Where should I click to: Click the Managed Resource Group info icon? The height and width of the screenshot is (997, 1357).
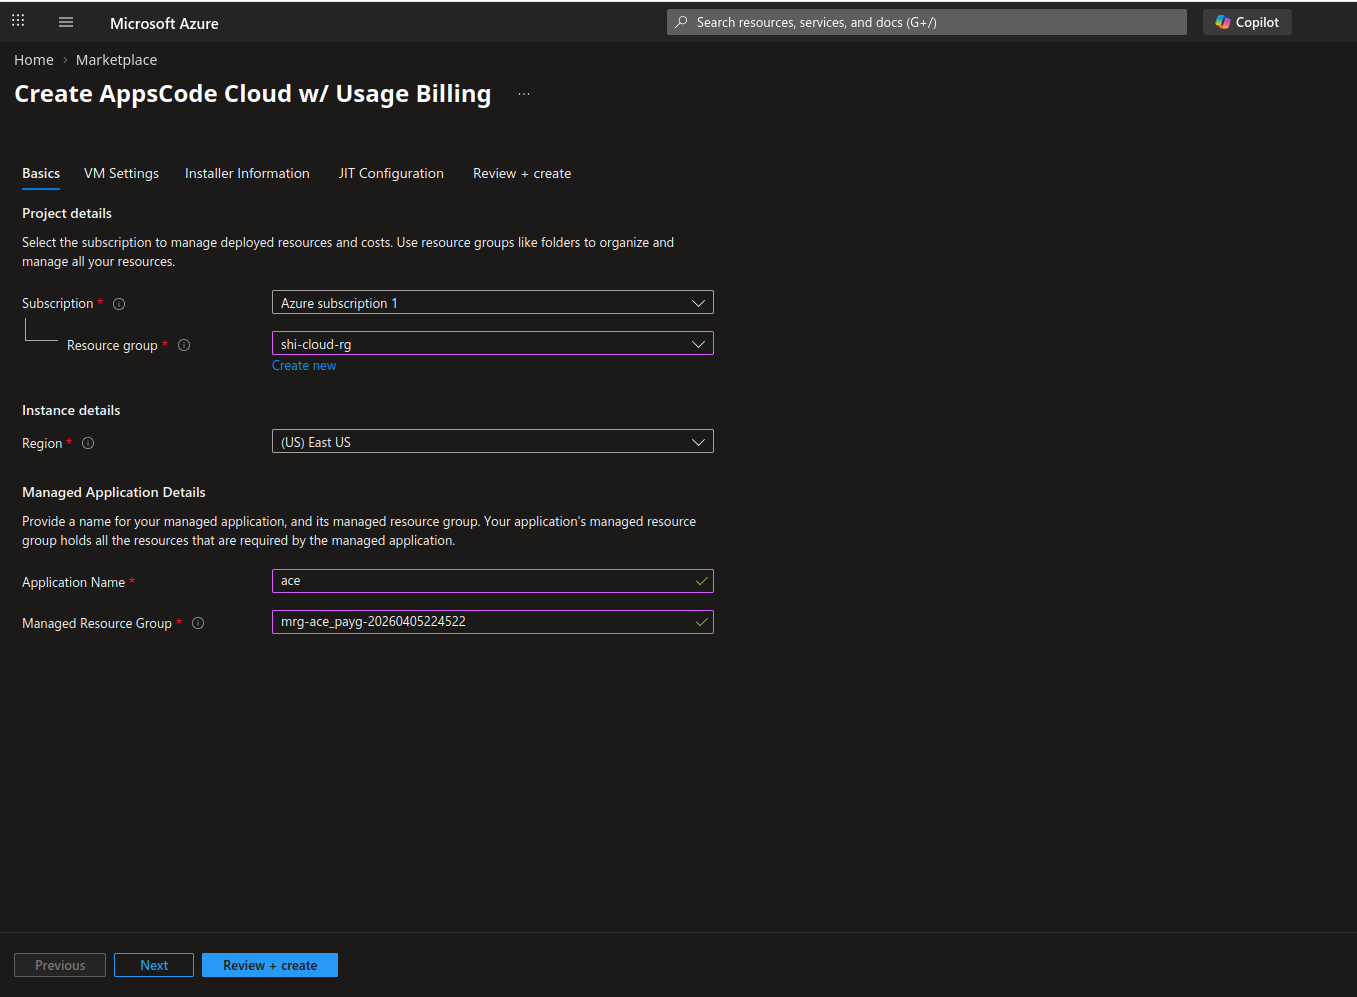198,623
